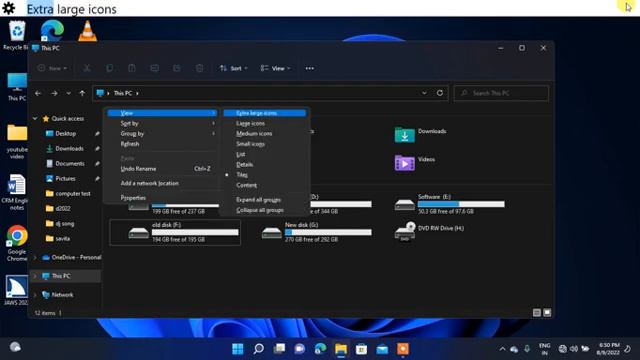Open the See more three-dots menu
This screenshot has width=640, height=360.
coord(310,68)
